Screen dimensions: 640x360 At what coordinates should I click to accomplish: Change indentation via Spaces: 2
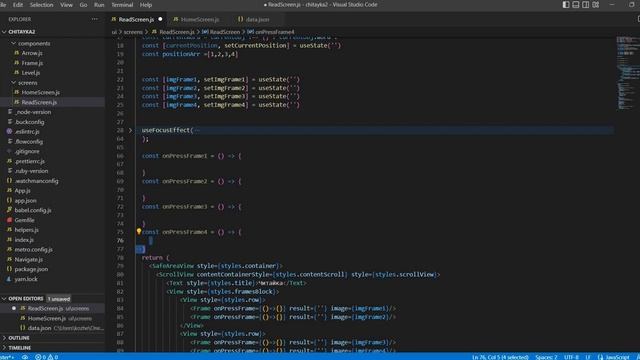[546, 357]
